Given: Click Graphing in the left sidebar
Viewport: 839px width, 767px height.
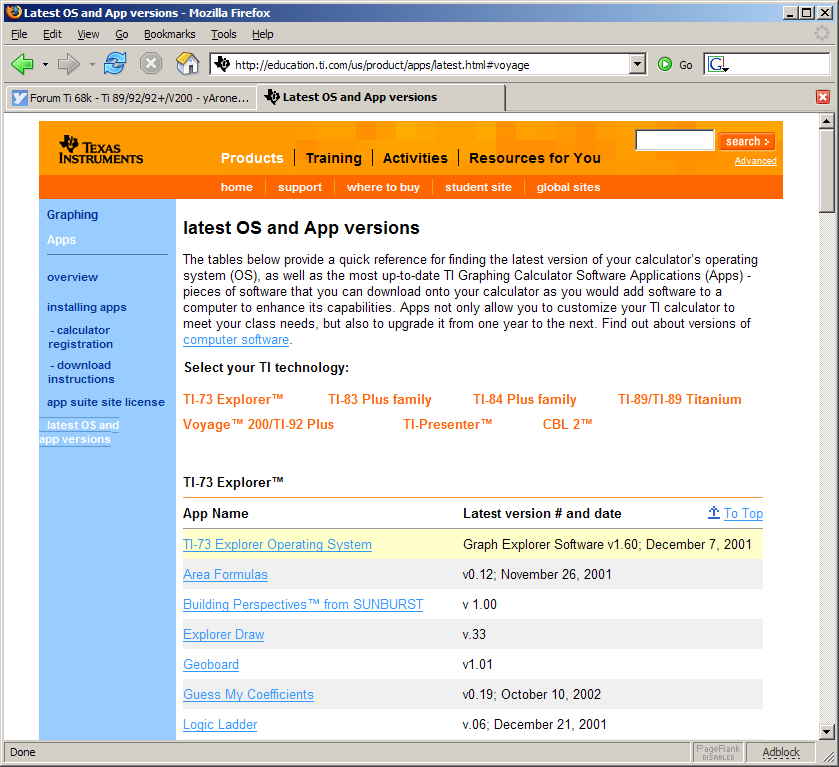Looking at the screenshot, I should point(72,215).
